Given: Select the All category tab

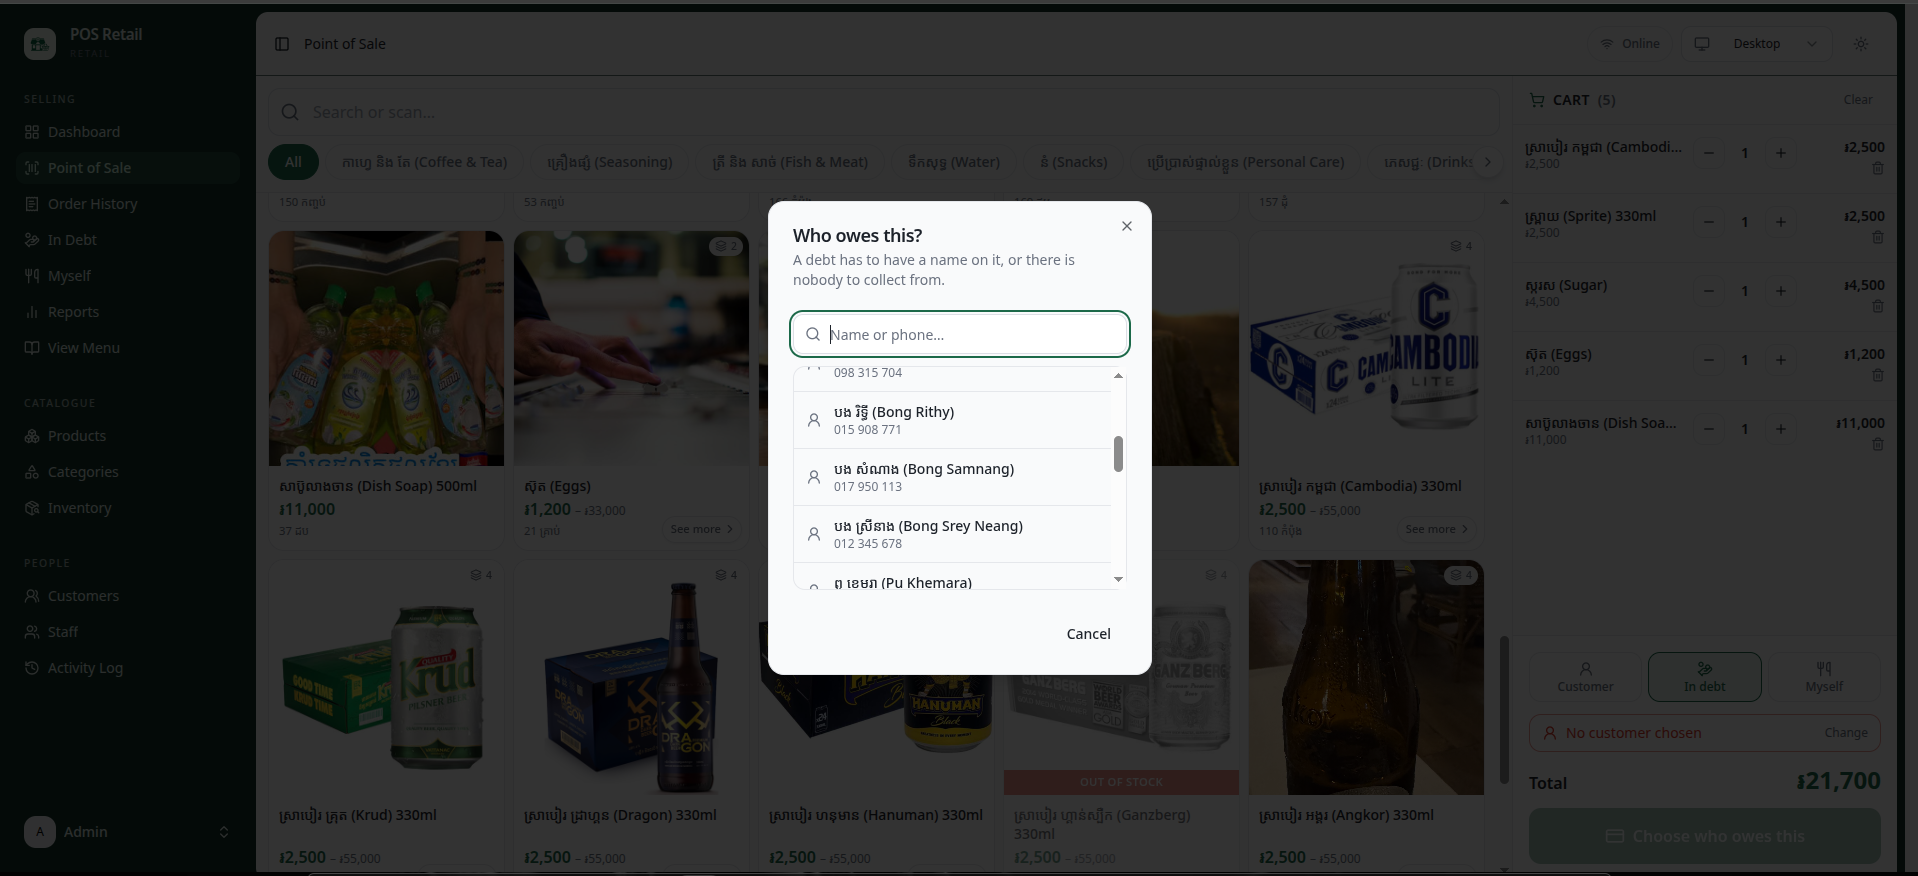Looking at the screenshot, I should pyautogui.click(x=293, y=162).
